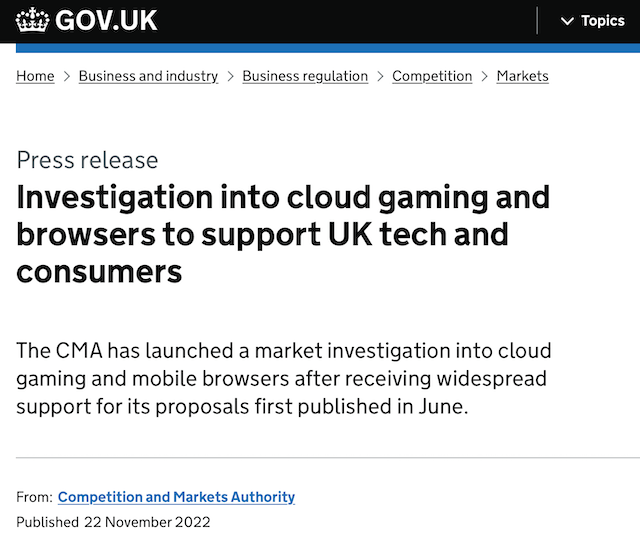Open the Business and industry breadcrumb

148,76
